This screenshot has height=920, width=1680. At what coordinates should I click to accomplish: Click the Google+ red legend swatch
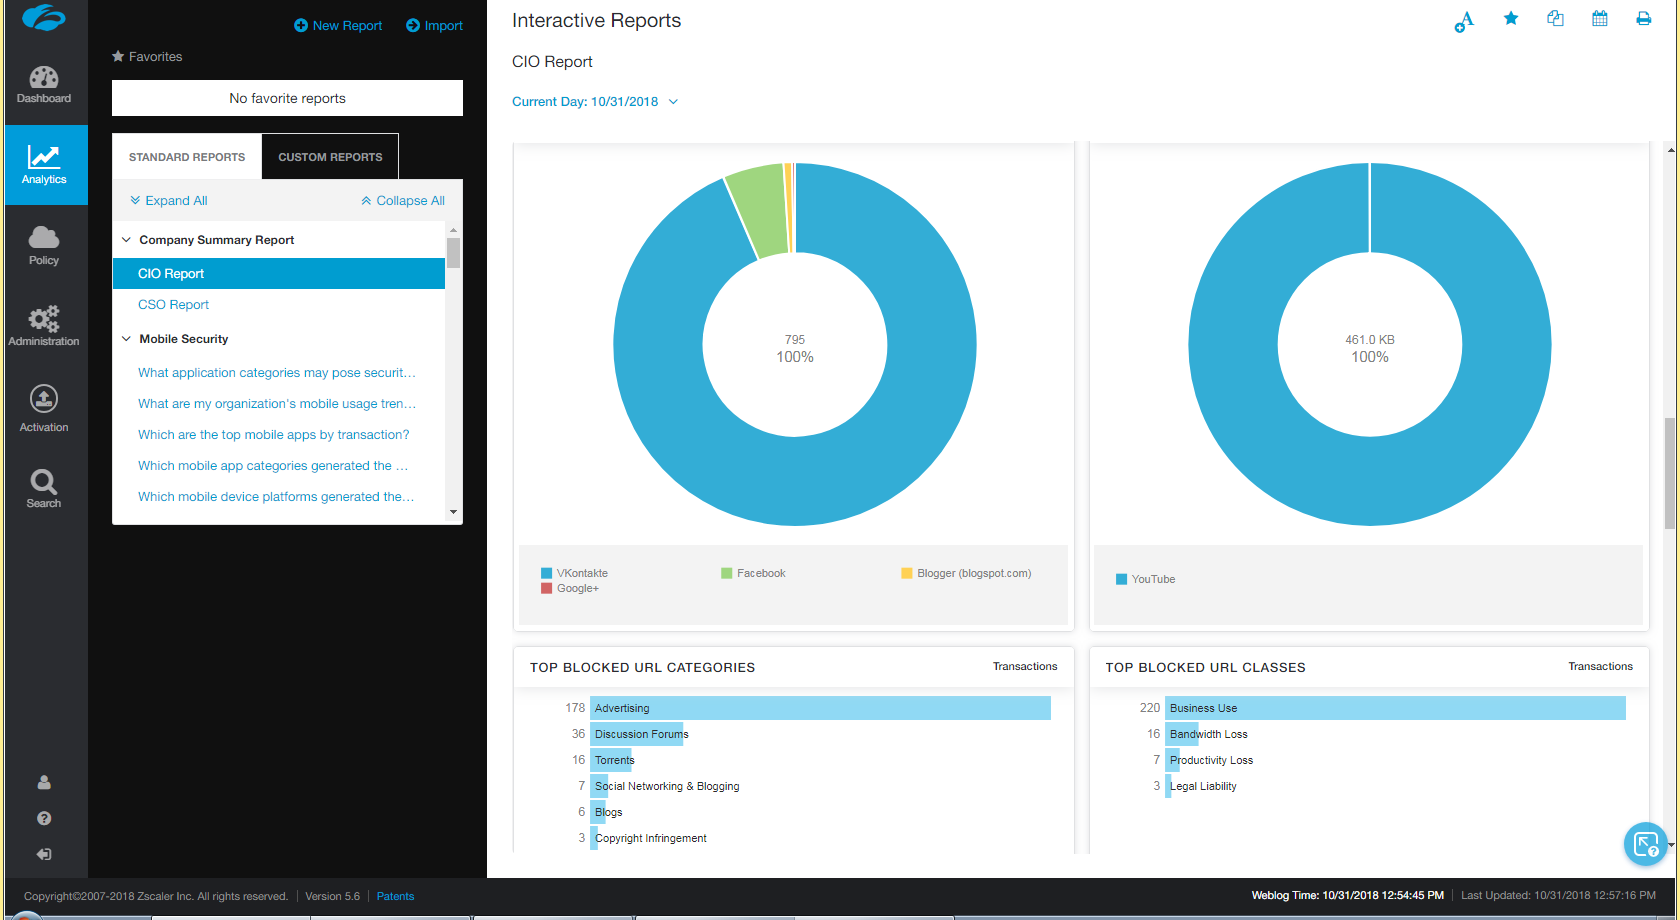(547, 588)
